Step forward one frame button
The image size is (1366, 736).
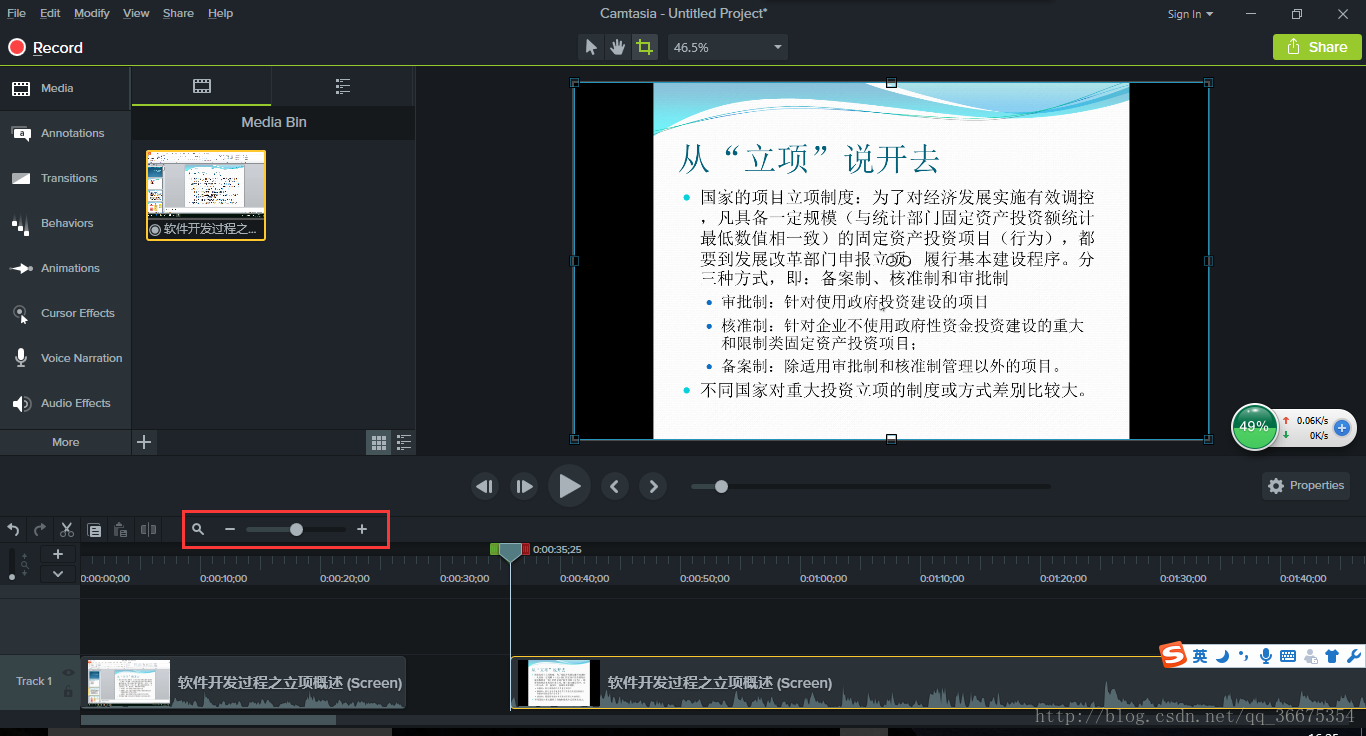[524, 487]
